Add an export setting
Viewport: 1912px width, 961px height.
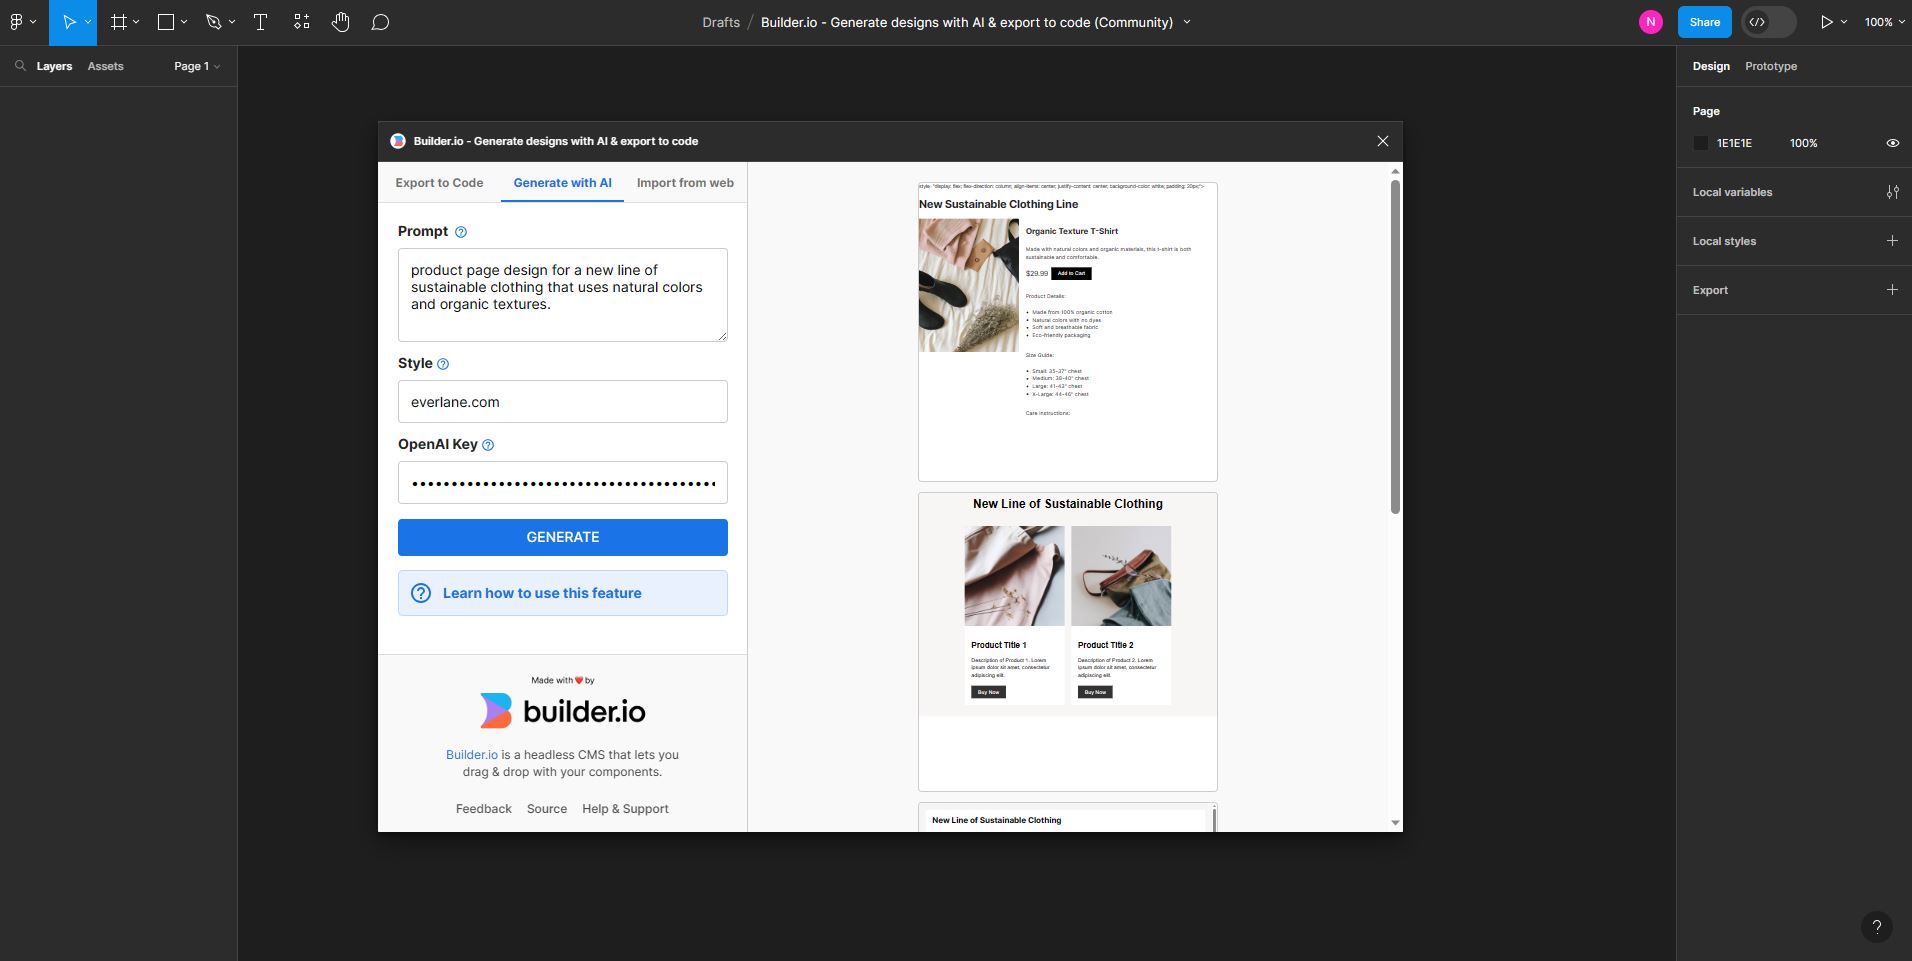[x=1892, y=290]
